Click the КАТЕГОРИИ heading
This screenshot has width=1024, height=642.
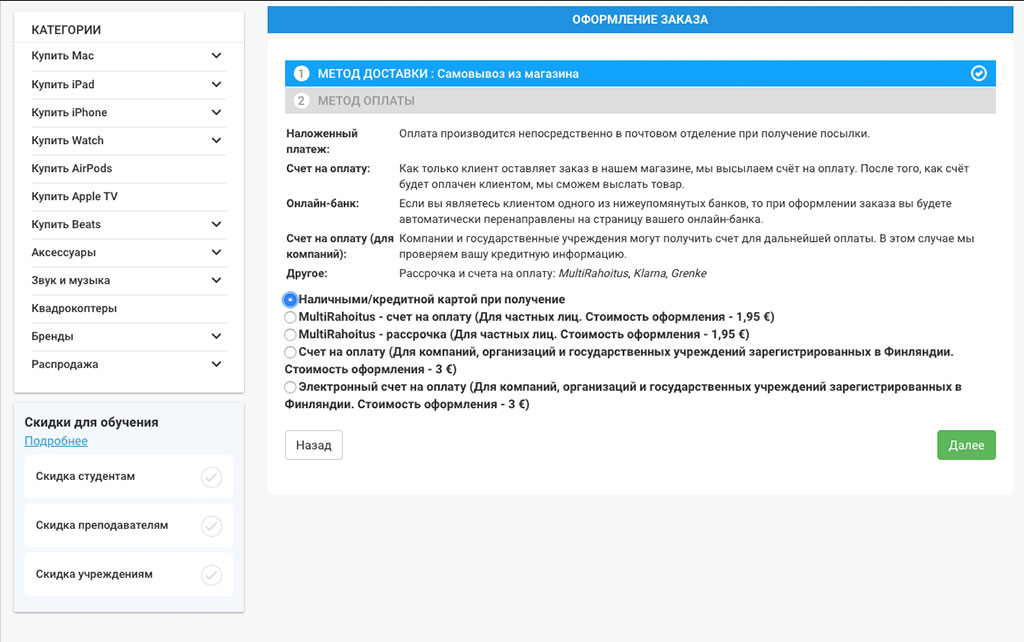(66, 29)
